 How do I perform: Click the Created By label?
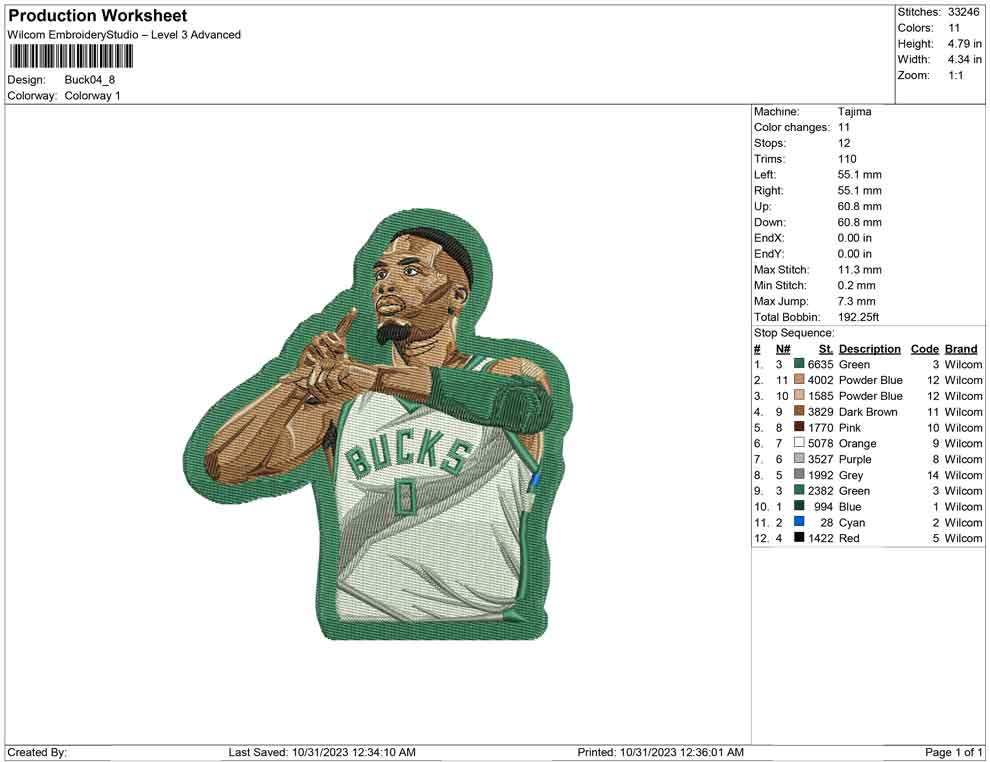point(37,752)
